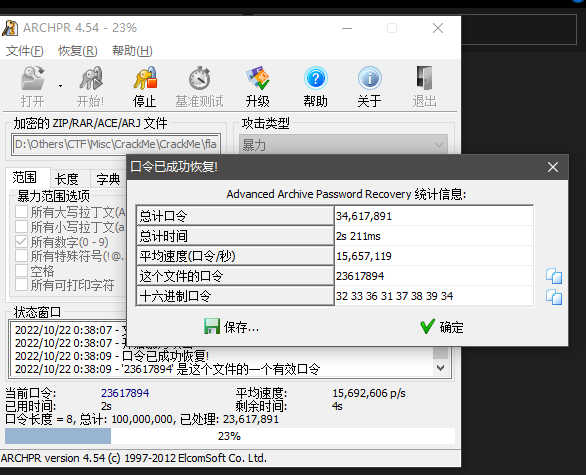
Task: Toggle 所有可打印字符 checkbox
Action: [x=21, y=285]
